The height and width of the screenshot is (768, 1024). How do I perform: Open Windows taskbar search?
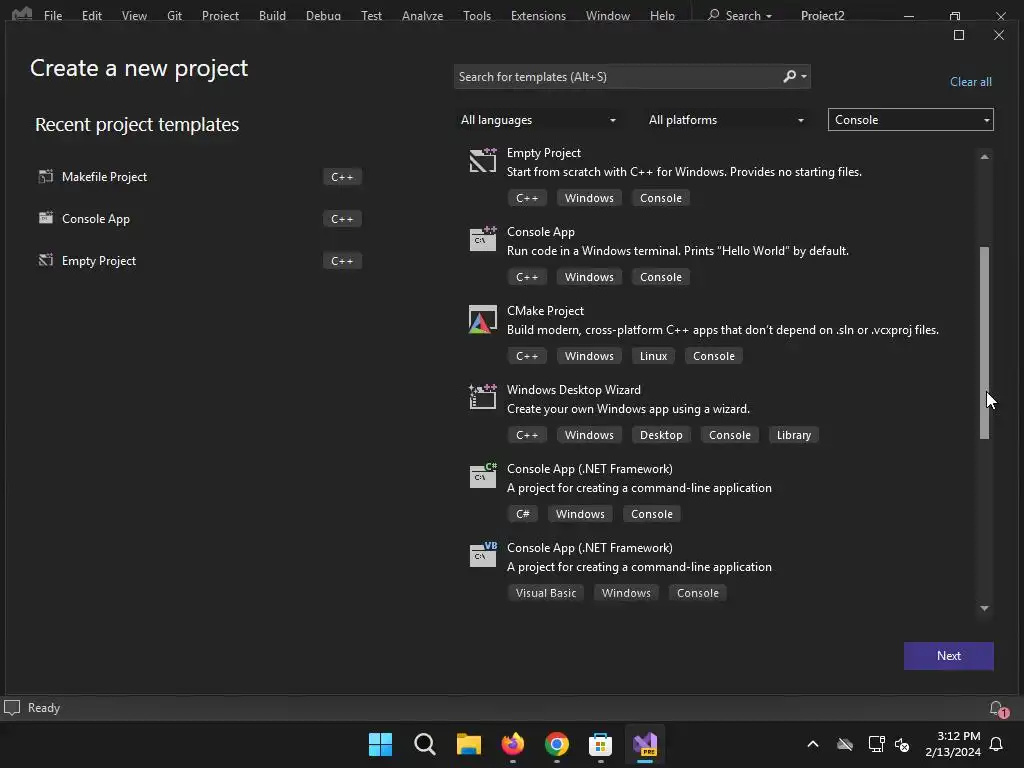click(x=424, y=744)
